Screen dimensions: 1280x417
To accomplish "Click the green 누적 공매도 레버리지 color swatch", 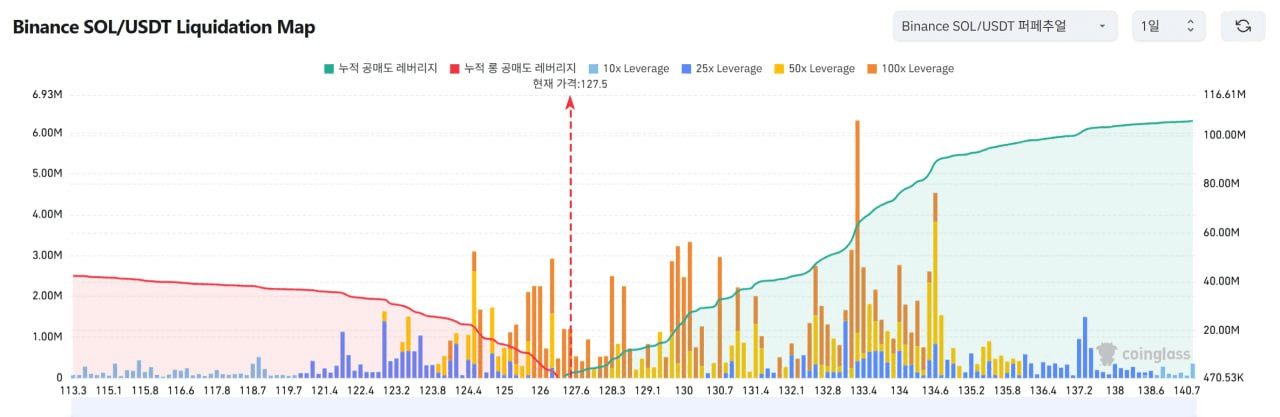I will [x=328, y=69].
